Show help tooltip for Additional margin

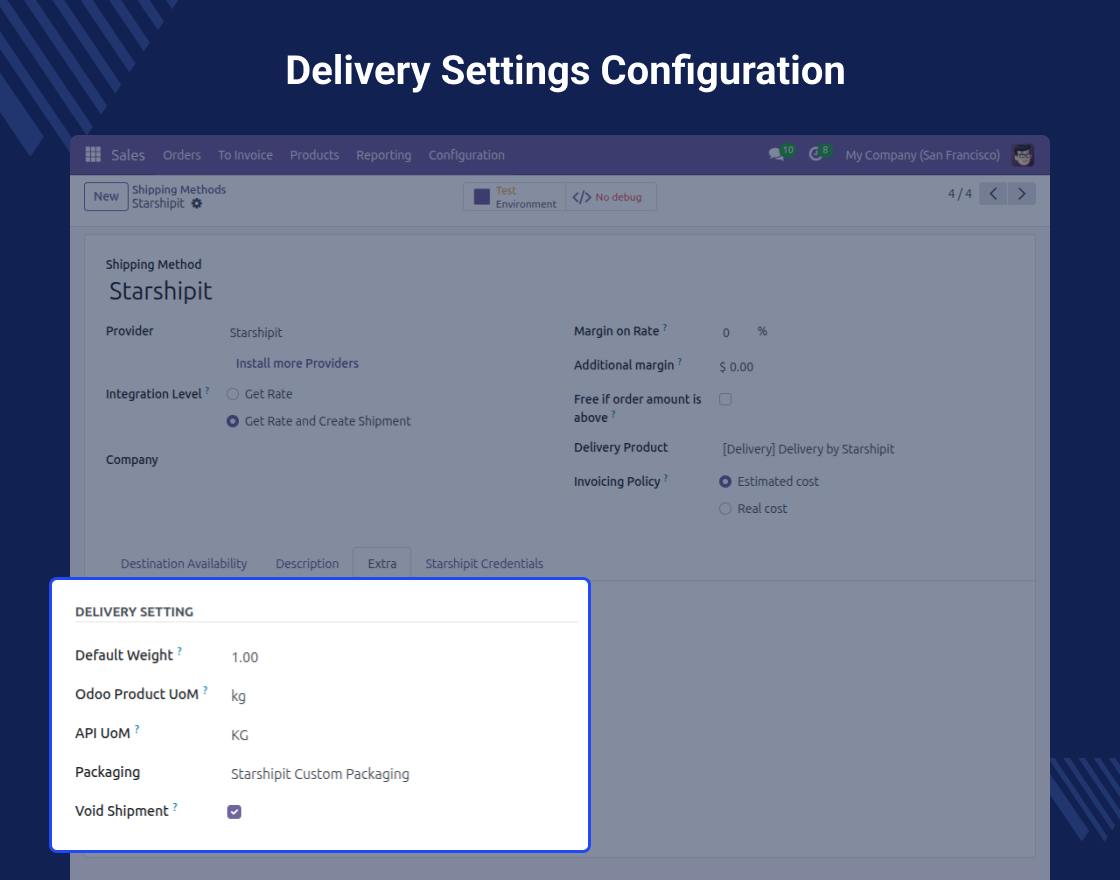point(679,361)
